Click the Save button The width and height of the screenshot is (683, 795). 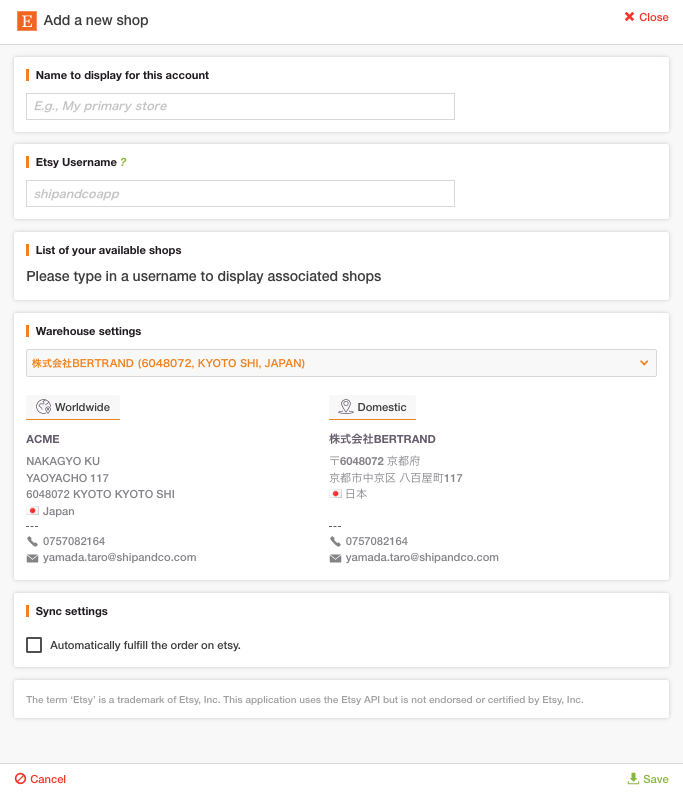tap(648, 779)
